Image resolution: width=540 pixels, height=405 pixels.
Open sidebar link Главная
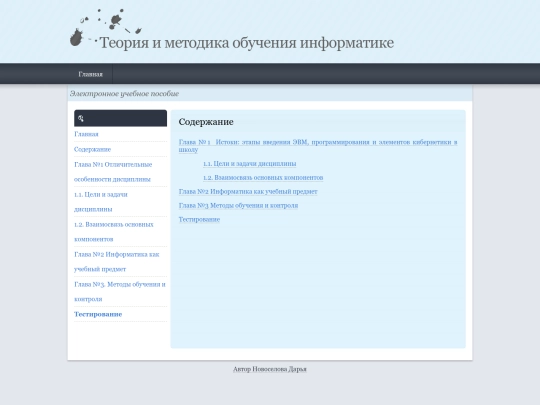pos(86,134)
